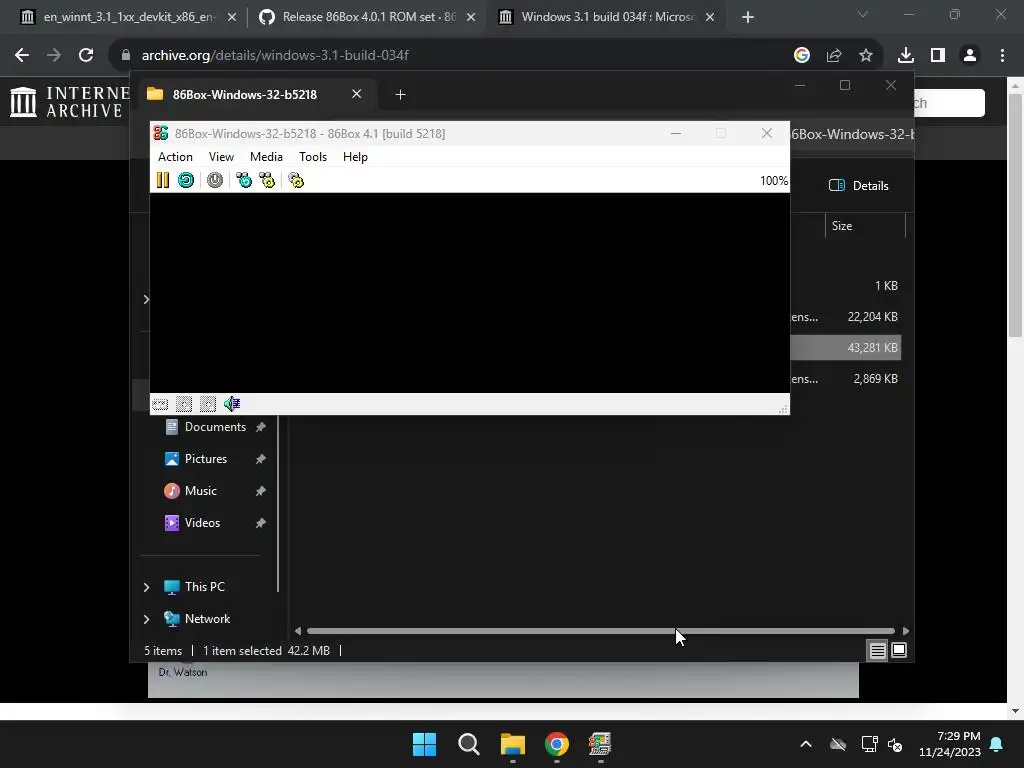Click the Google icon in the address bar
This screenshot has width=1024, height=768.
click(x=802, y=56)
